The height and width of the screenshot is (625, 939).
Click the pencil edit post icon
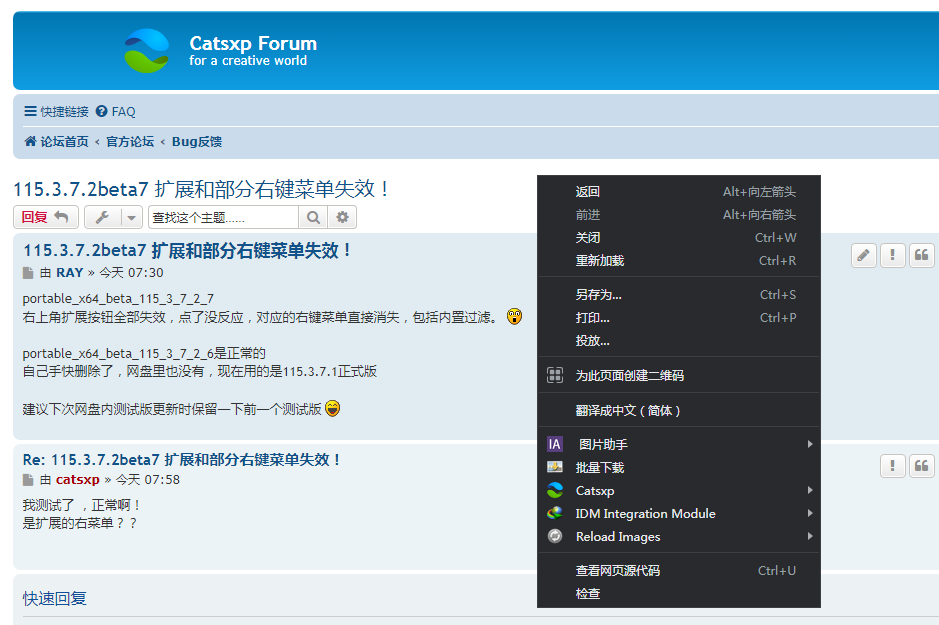click(864, 256)
